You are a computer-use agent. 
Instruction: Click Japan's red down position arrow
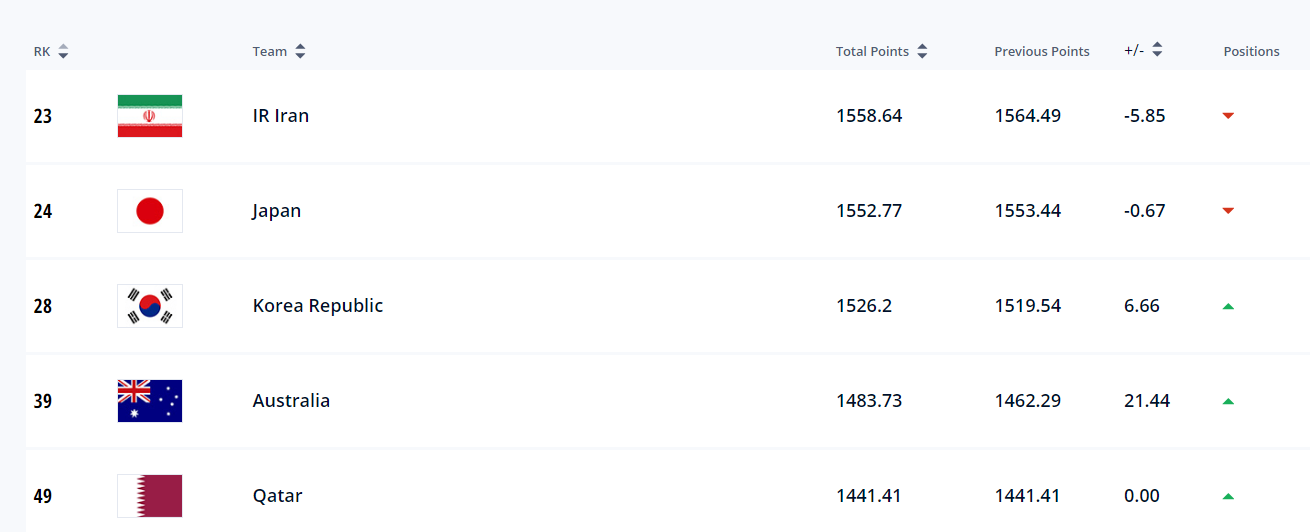point(1228,211)
